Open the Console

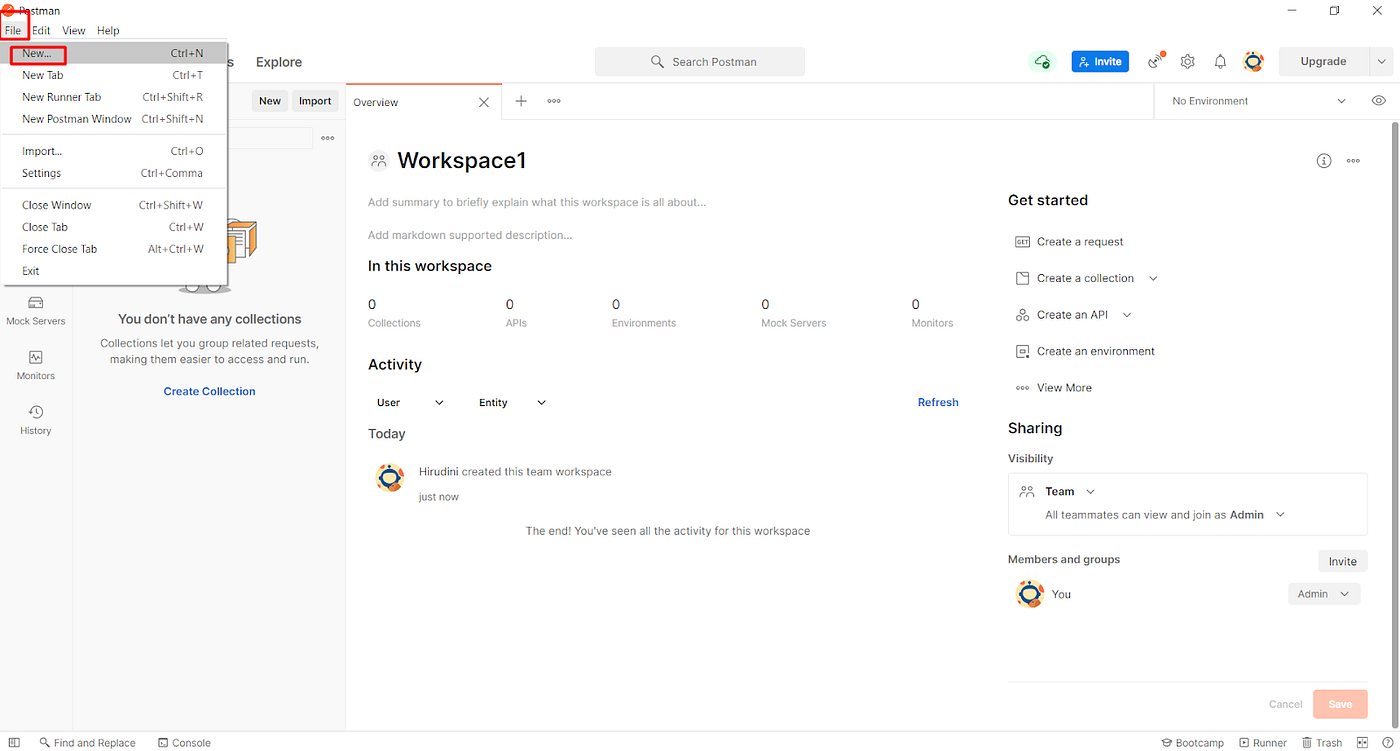point(184,743)
